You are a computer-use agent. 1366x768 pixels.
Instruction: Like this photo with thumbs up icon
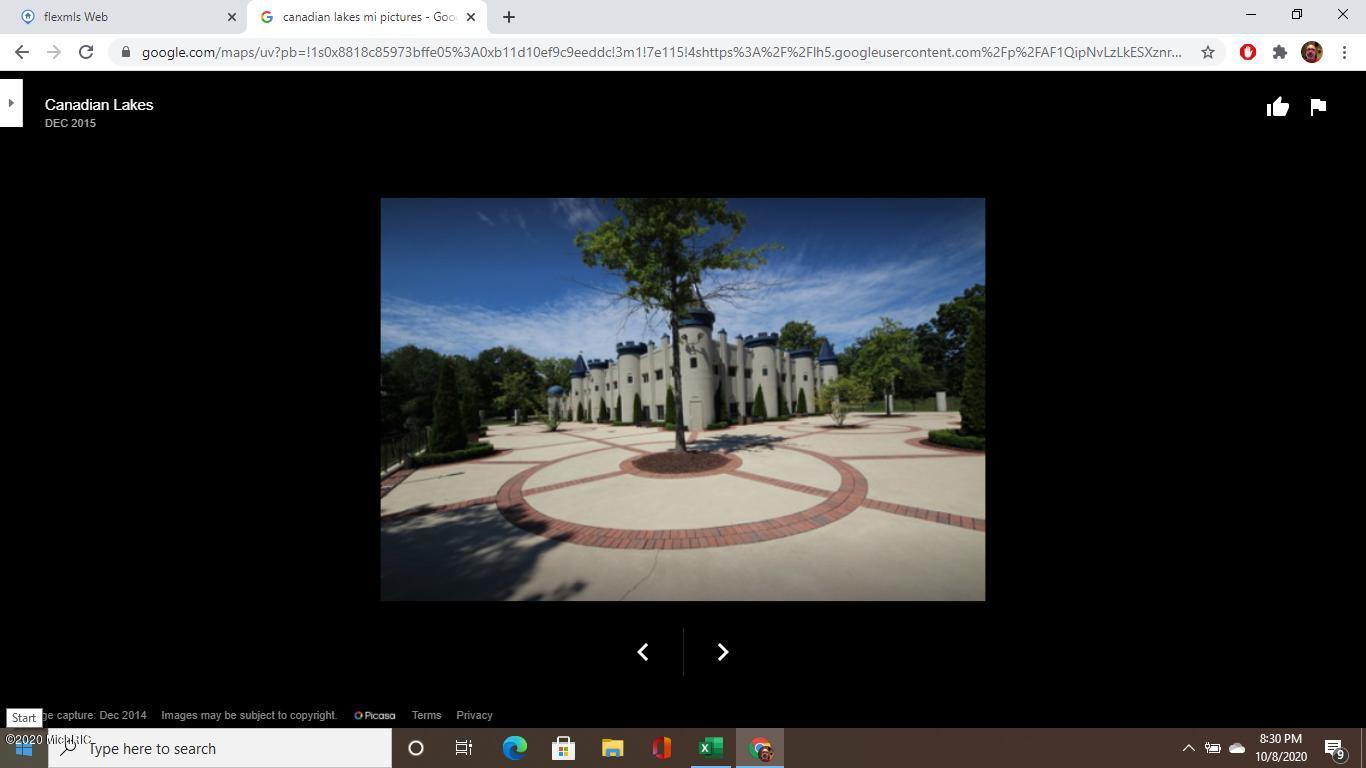1277,107
